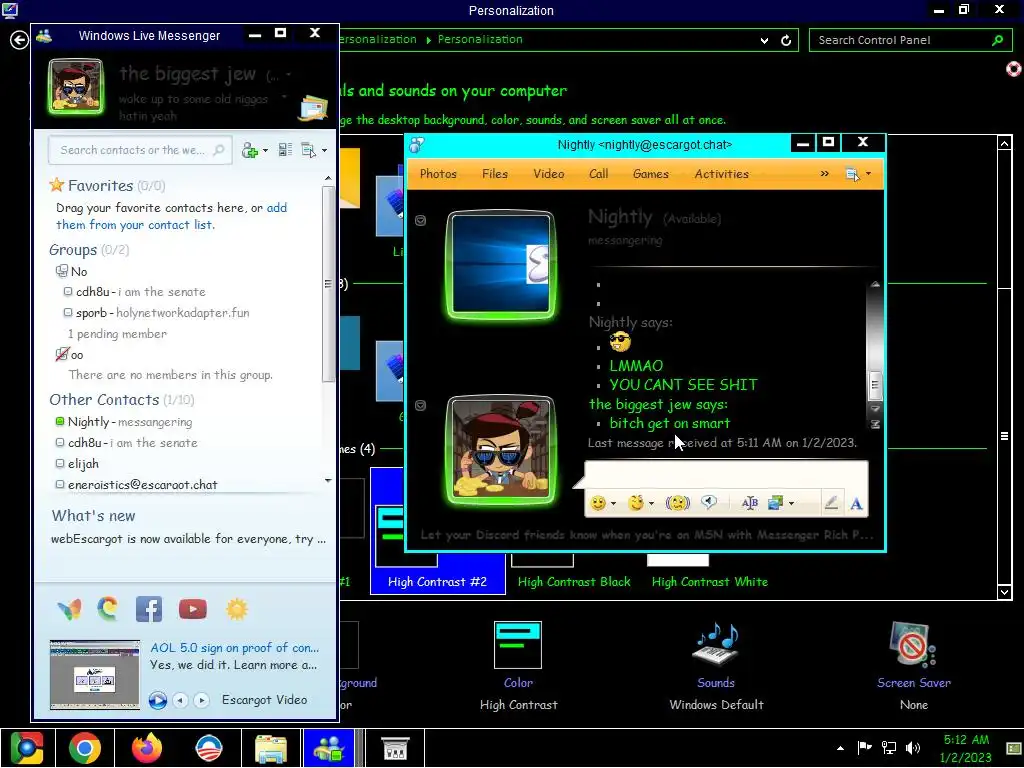Screen dimensions: 1024x768
Task: Launch Firefox from the taskbar
Action: [x=147, y=748]
